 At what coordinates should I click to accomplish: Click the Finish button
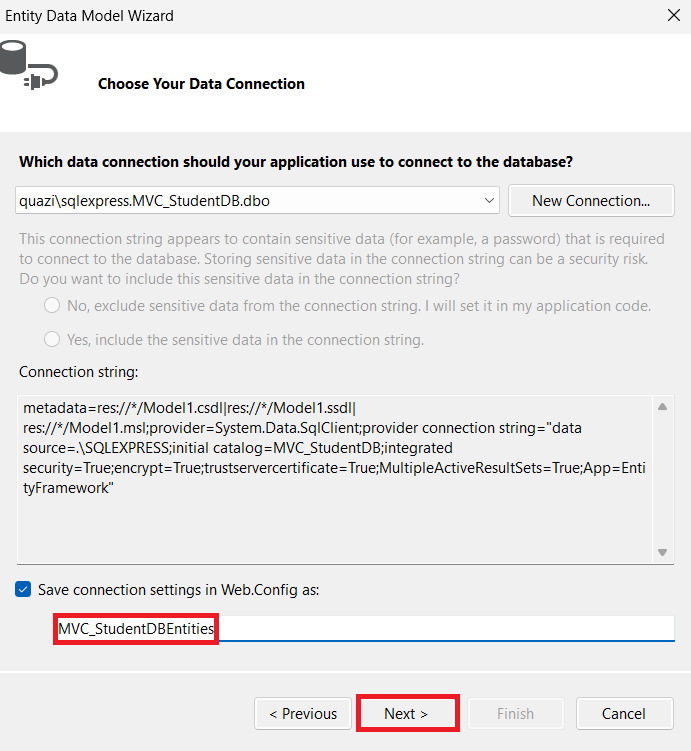pyautogui.click(x=516, y=713)
